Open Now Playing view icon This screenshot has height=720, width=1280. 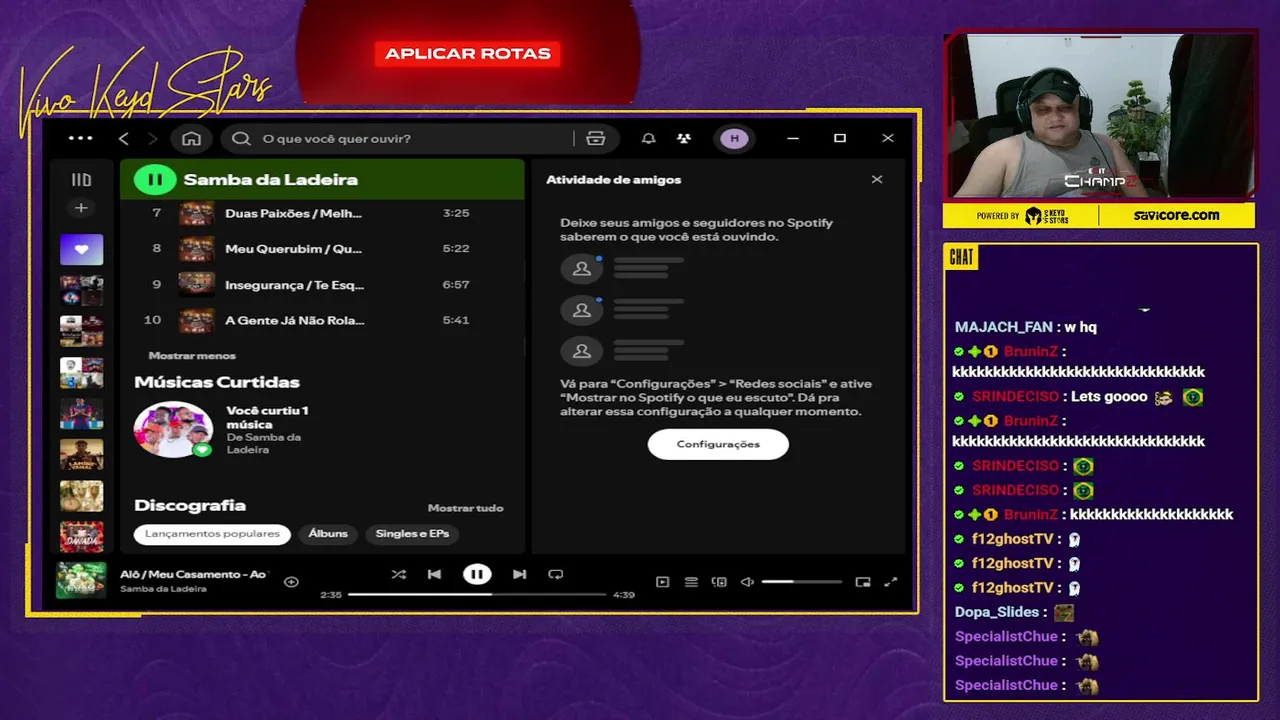[x=662, y=582]
